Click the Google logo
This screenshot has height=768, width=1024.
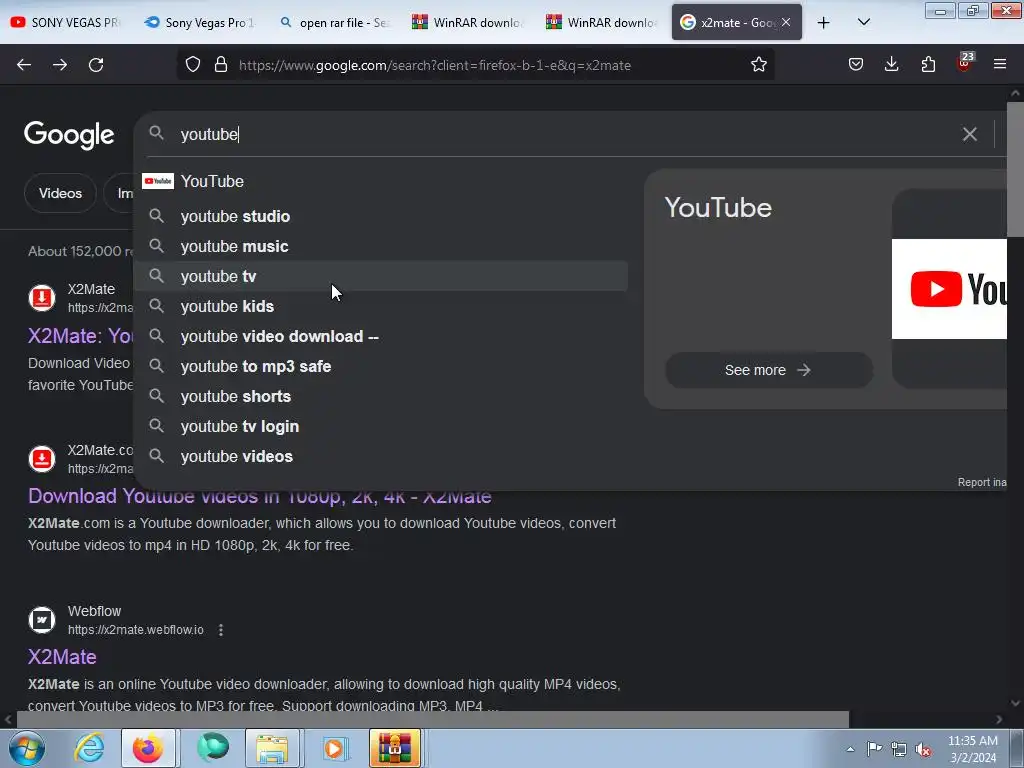click(69, 135)
